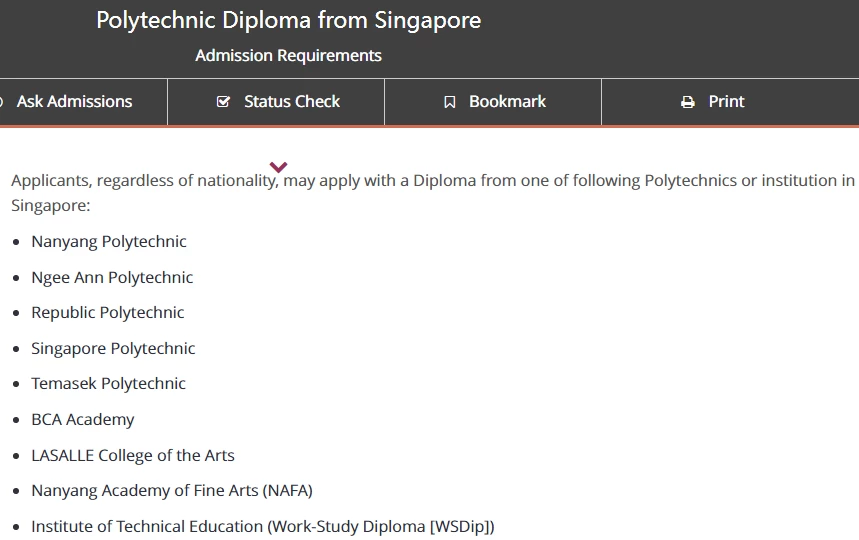Click the Admission Requirements subtitle

289,55
